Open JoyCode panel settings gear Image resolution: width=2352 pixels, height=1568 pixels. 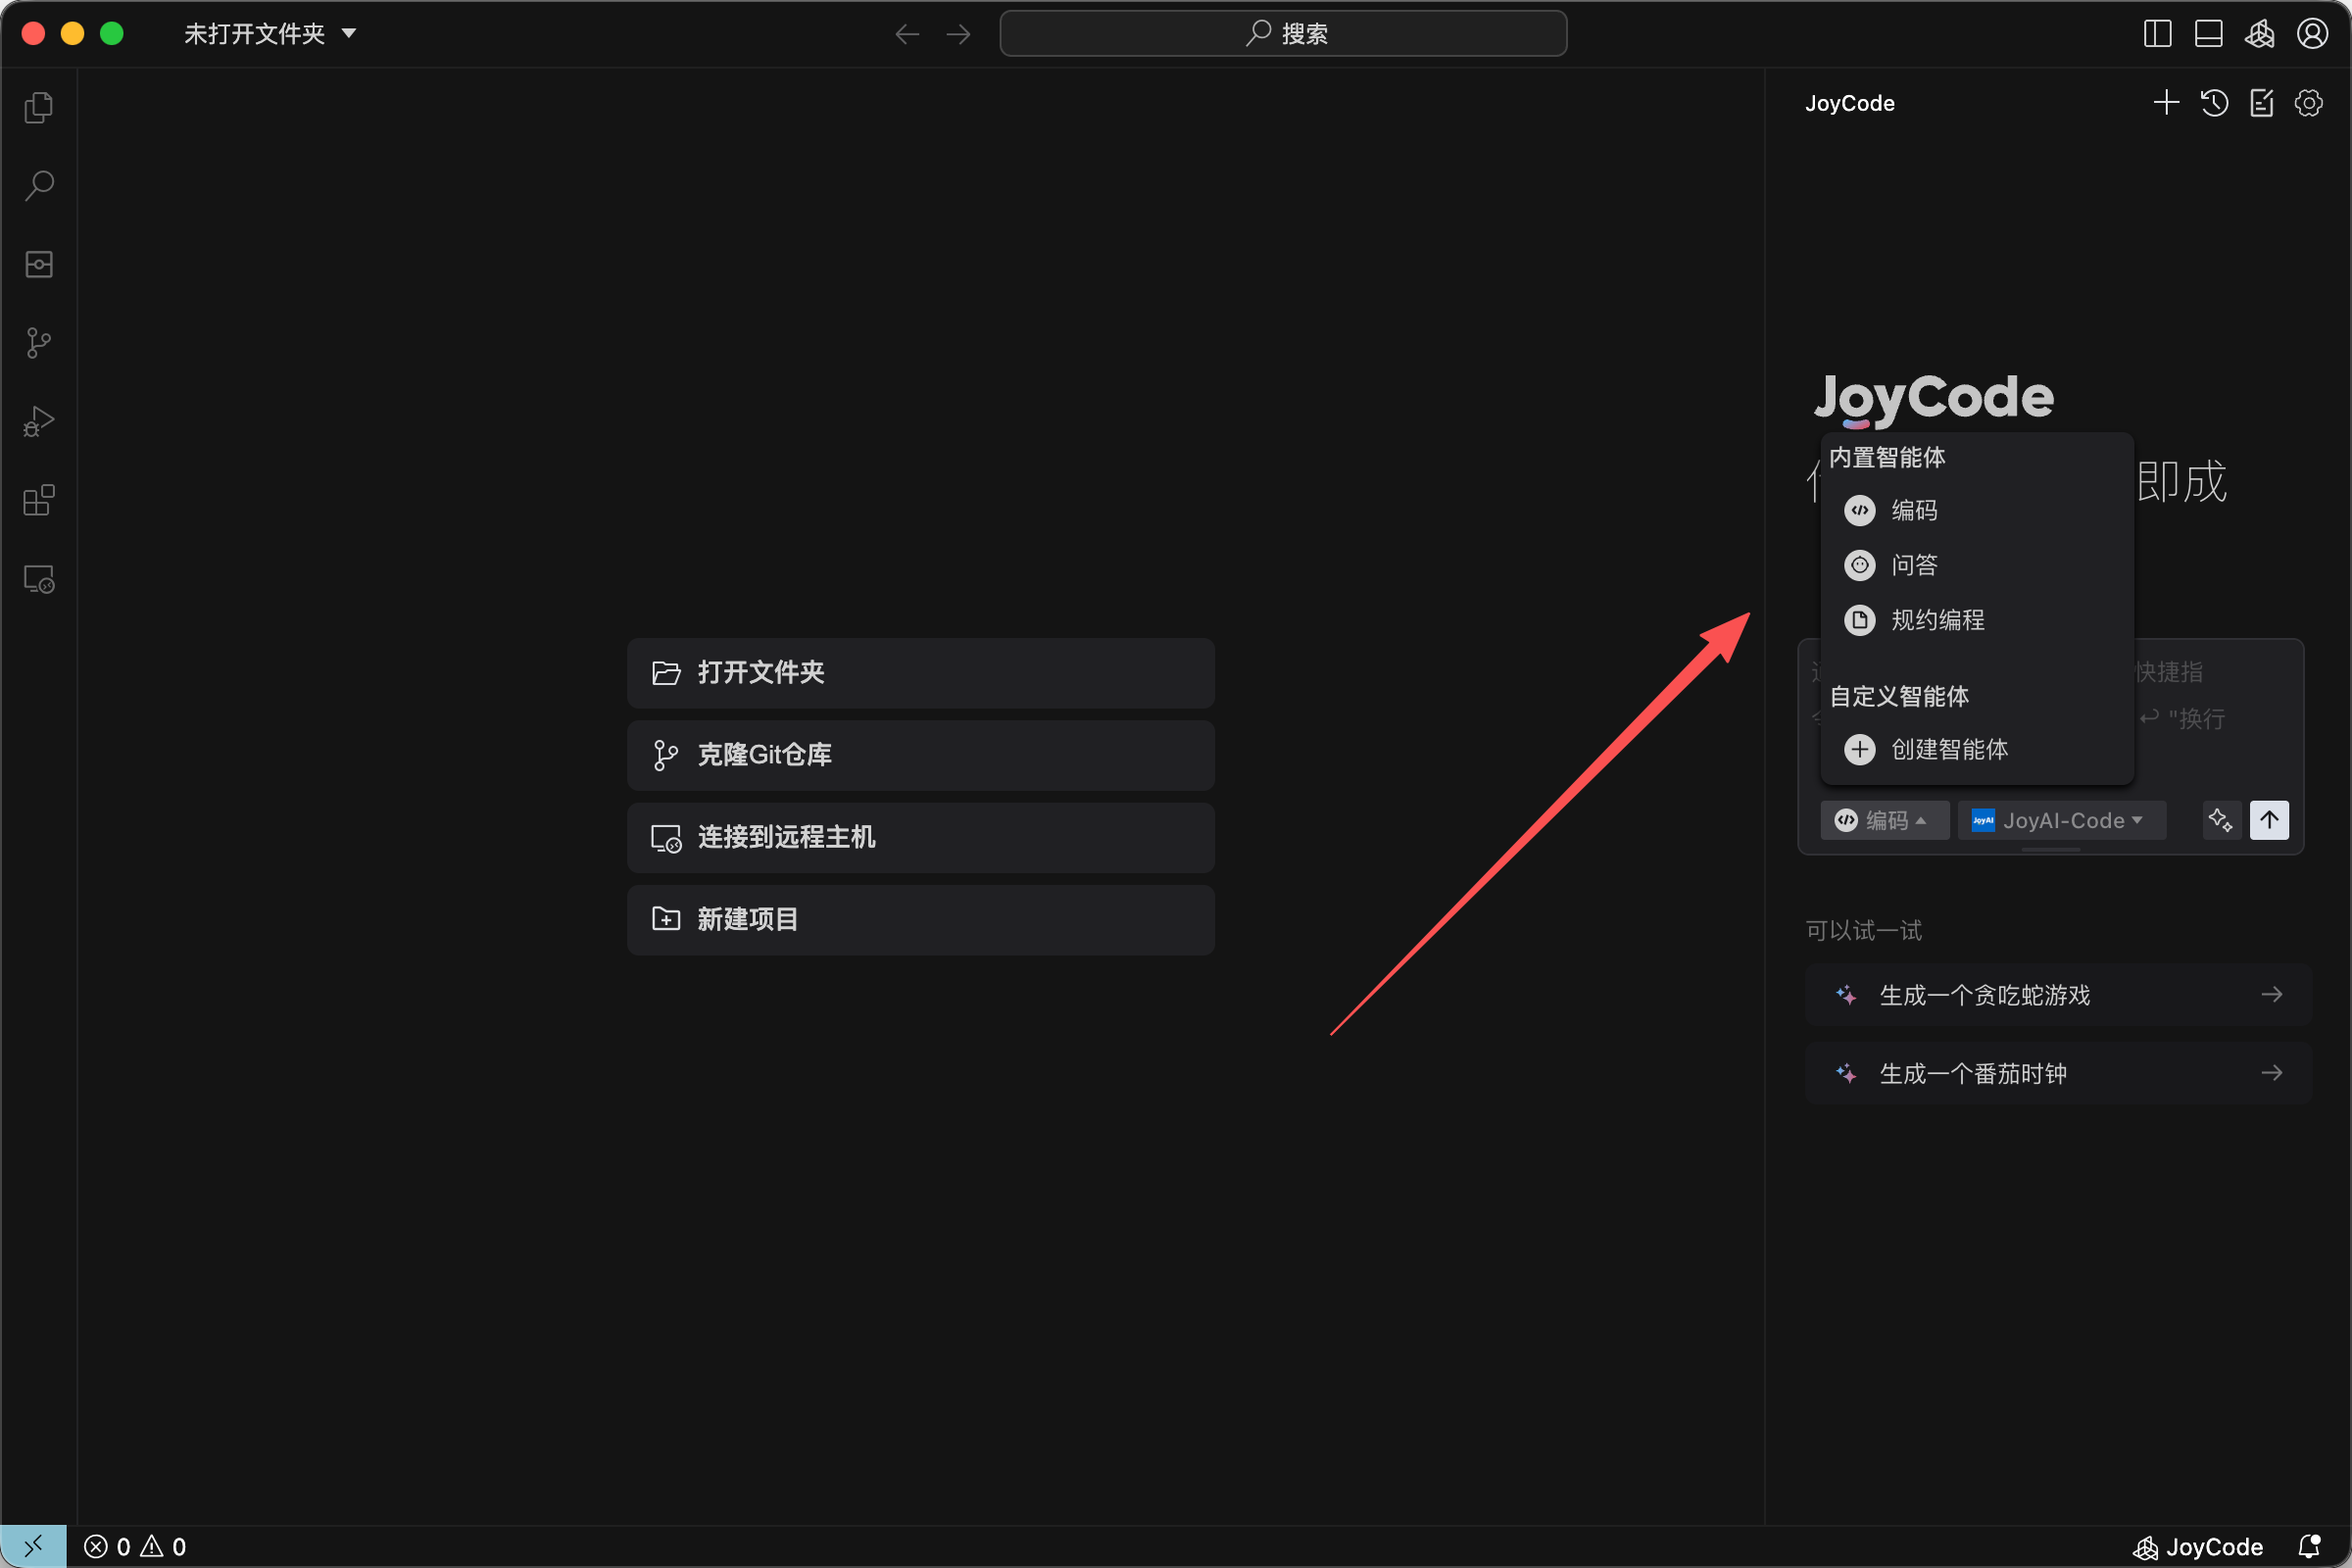[x=2309, y=103]
